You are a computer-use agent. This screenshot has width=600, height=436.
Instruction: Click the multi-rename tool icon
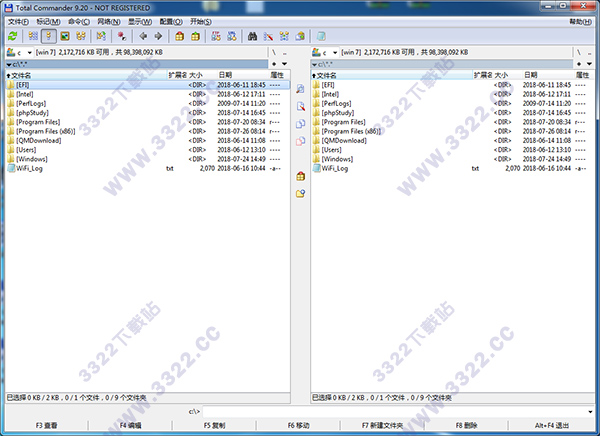coord(268,36)
